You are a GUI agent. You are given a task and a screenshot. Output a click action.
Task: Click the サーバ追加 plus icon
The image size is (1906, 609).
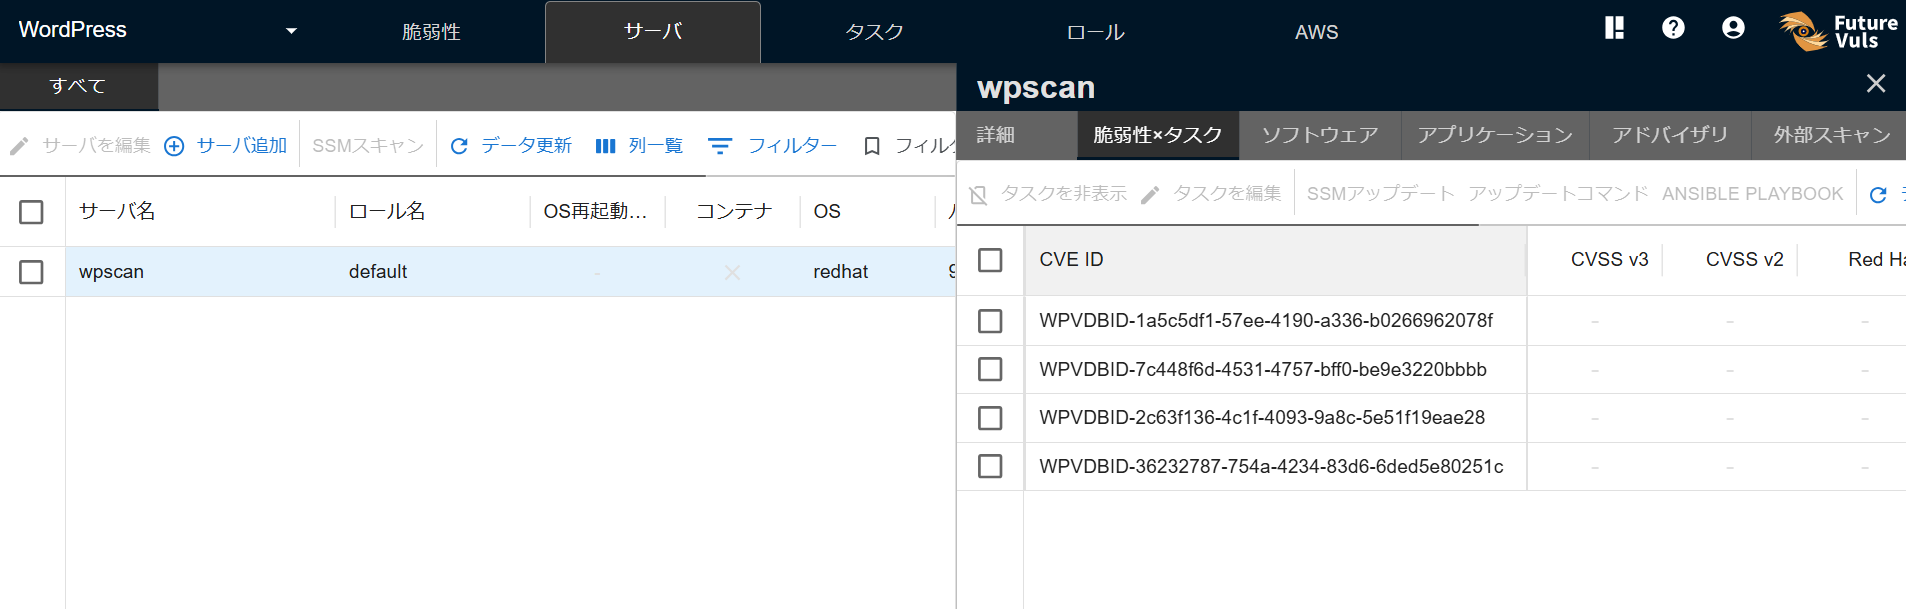point(174,146)
